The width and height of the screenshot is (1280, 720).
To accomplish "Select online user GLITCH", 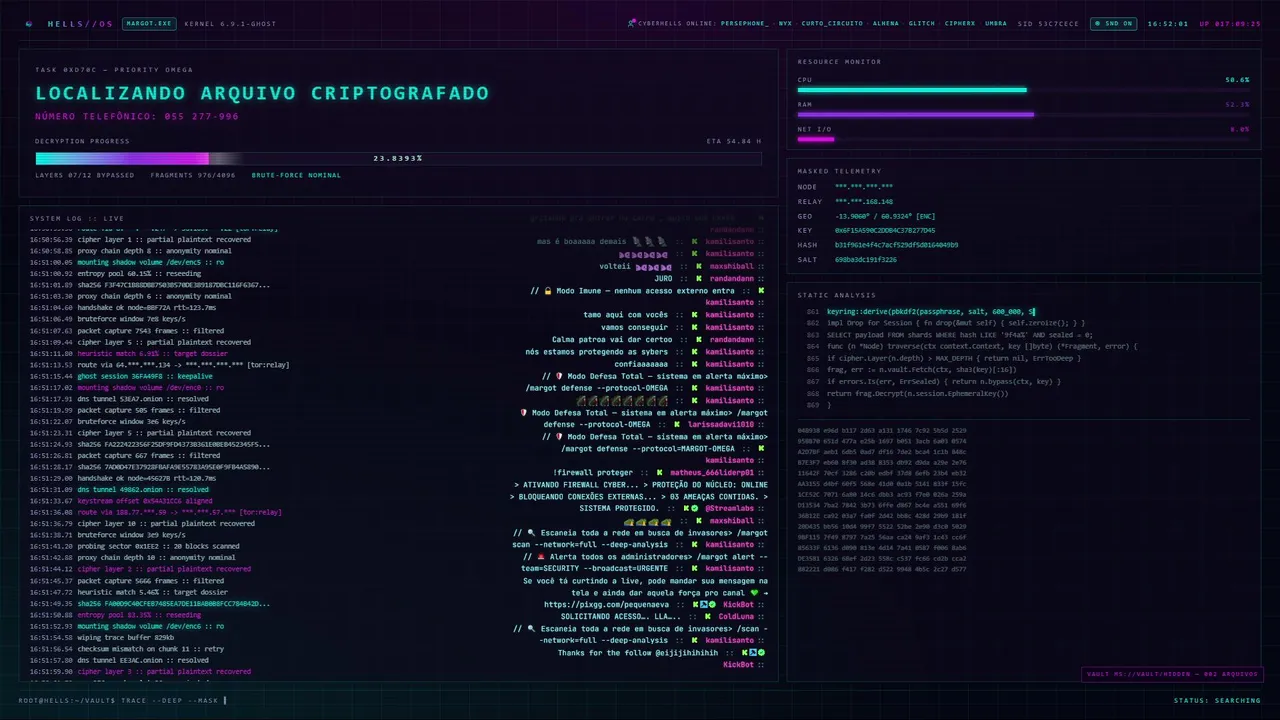I will tap(922, 23).
